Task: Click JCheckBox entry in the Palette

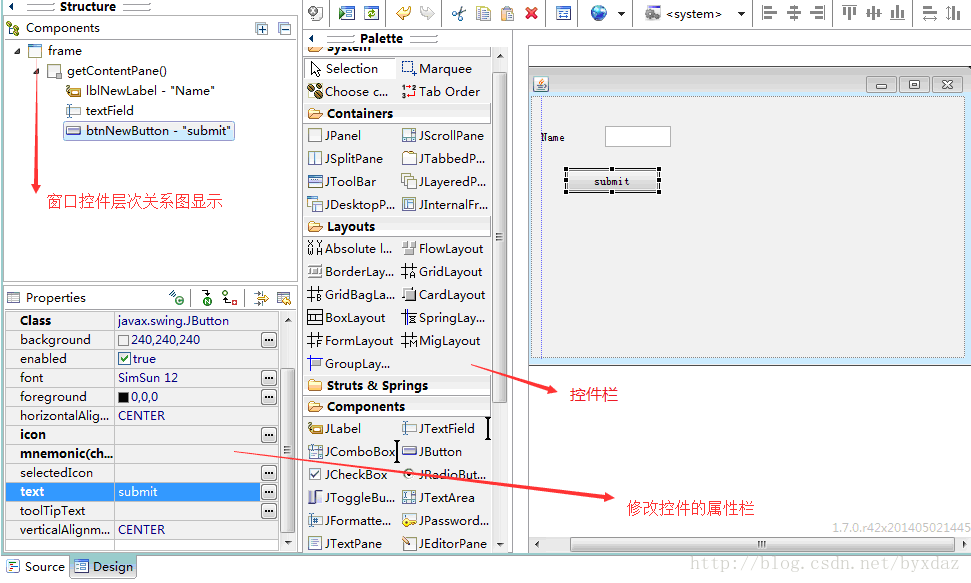Action: (348, 475)
